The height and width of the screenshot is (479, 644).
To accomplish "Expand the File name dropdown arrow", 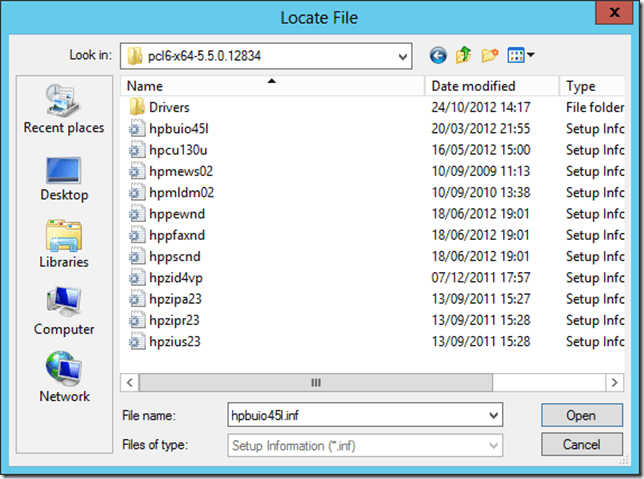I will coord(492,415).
